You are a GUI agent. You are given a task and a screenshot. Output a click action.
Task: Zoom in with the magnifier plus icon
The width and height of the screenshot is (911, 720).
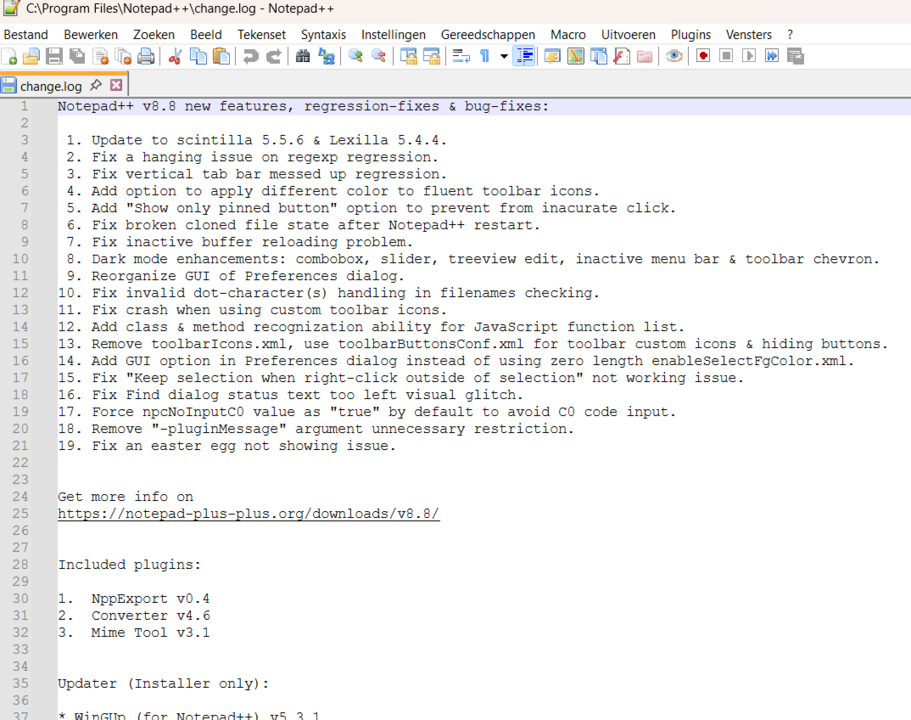coord(356,56)
